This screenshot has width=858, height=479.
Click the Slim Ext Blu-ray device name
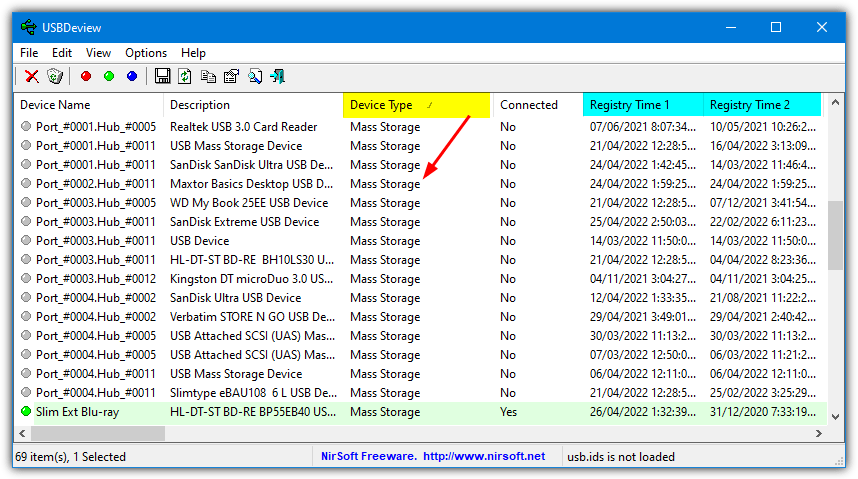point(77,412)
